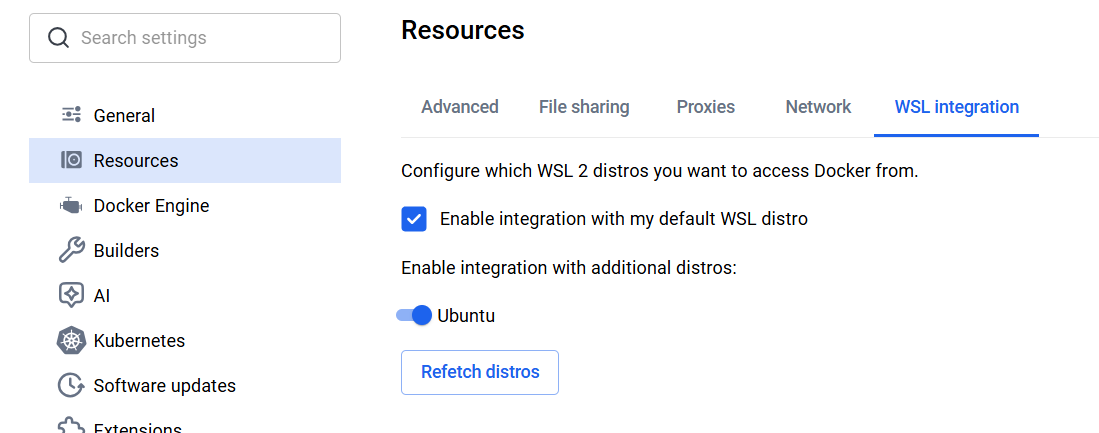This screenshot has height=433, width=1099.
Task: Click the Kubernetes wheel icon
Action: (71, 340)
